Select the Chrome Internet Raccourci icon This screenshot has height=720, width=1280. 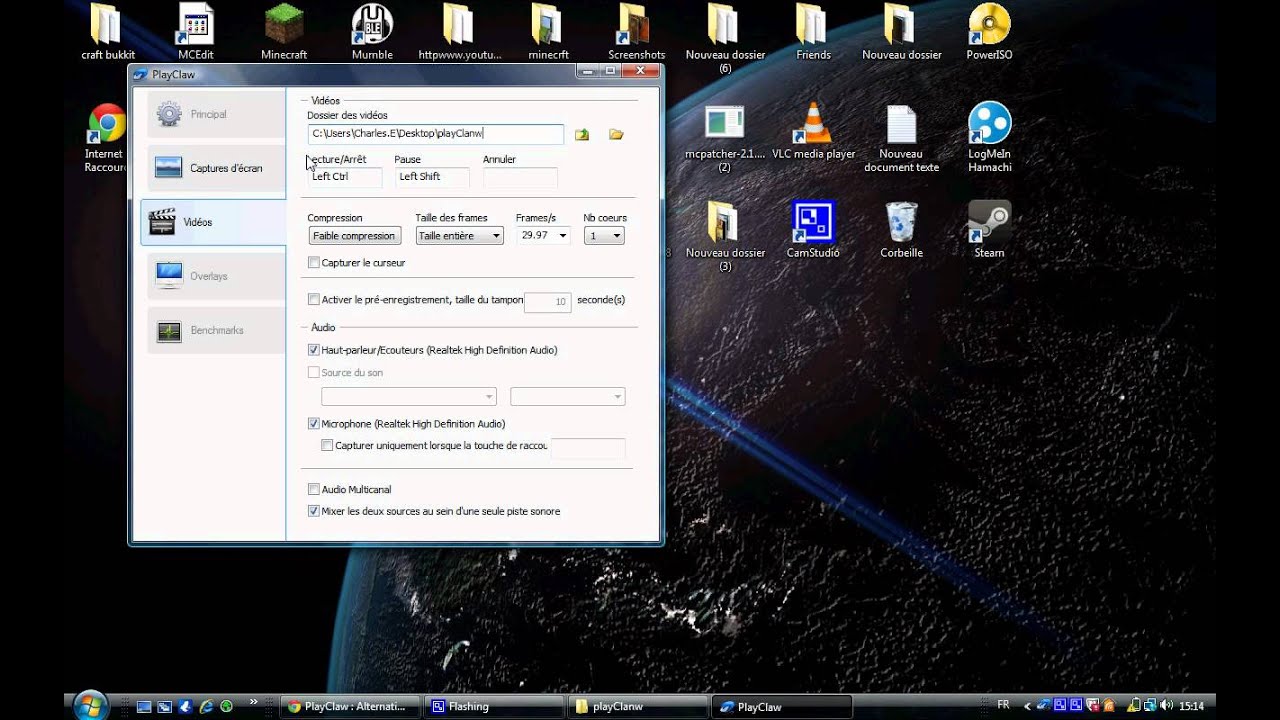106,138
